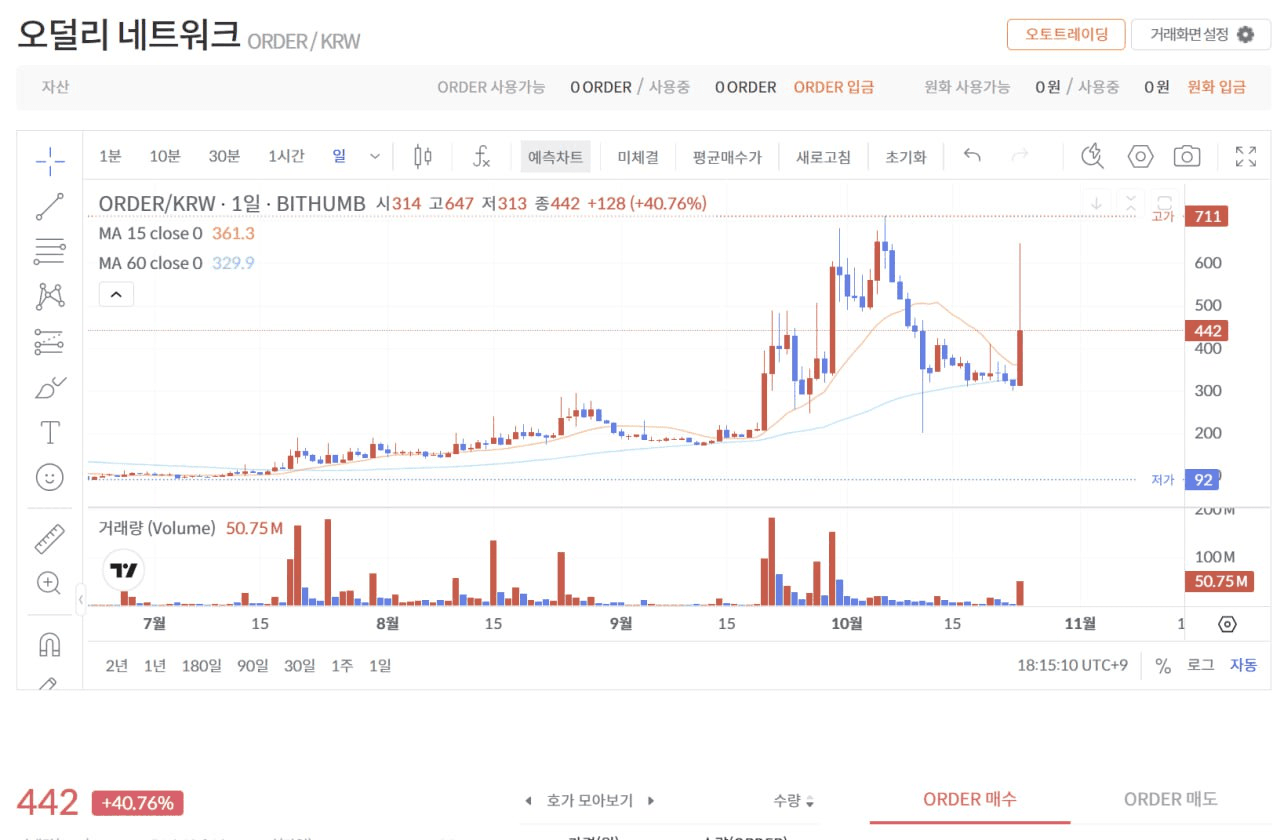Collapse the indicator legend chevron

point(116,294)
